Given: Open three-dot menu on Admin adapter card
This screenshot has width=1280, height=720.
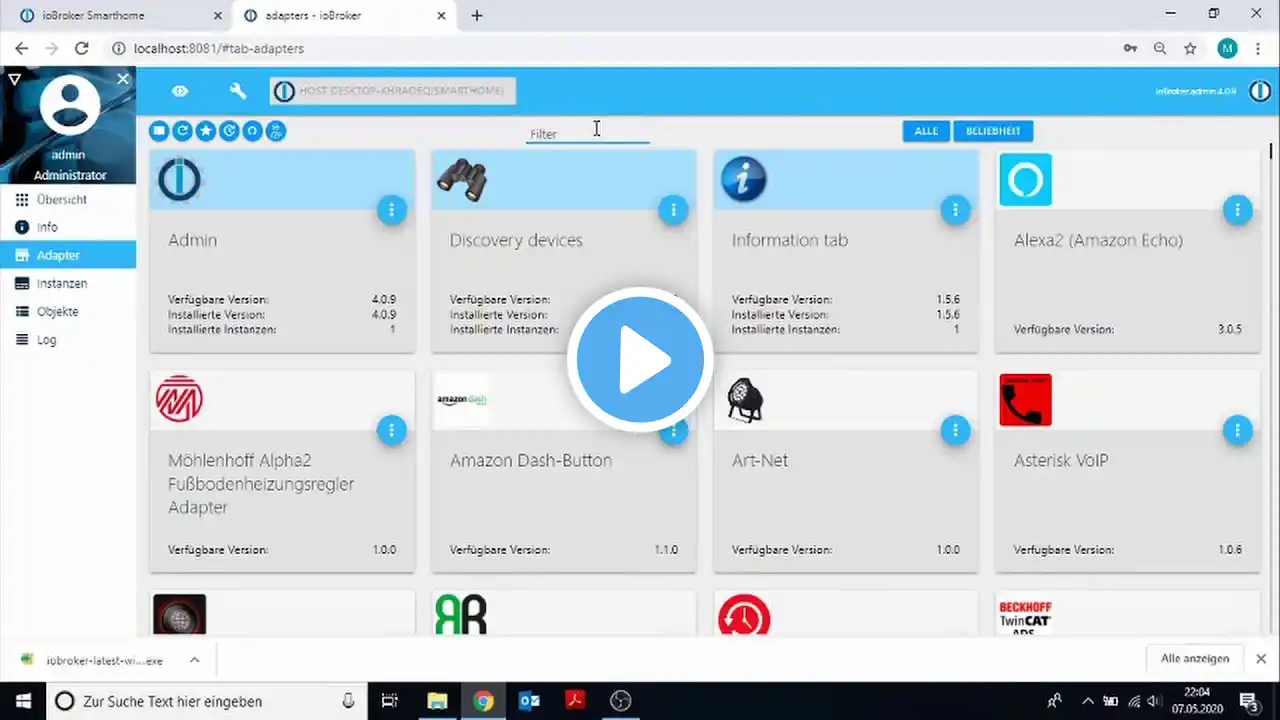Looking at the screenshot, I should tap(392, 210).
